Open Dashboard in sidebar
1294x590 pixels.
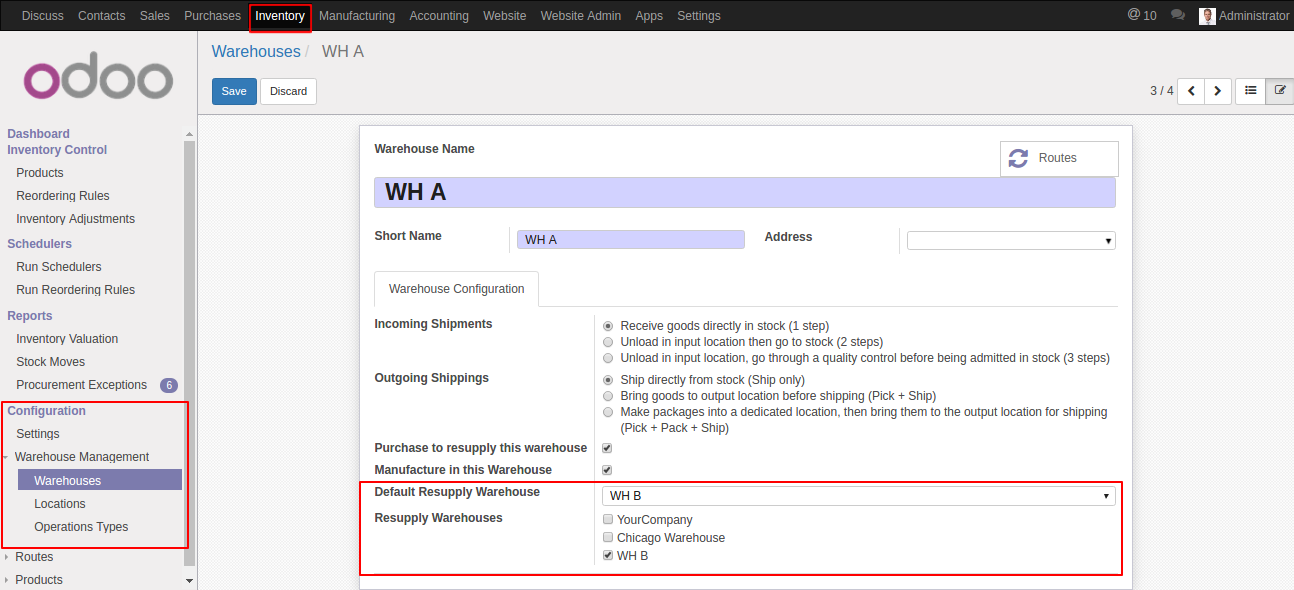(39, 134)
